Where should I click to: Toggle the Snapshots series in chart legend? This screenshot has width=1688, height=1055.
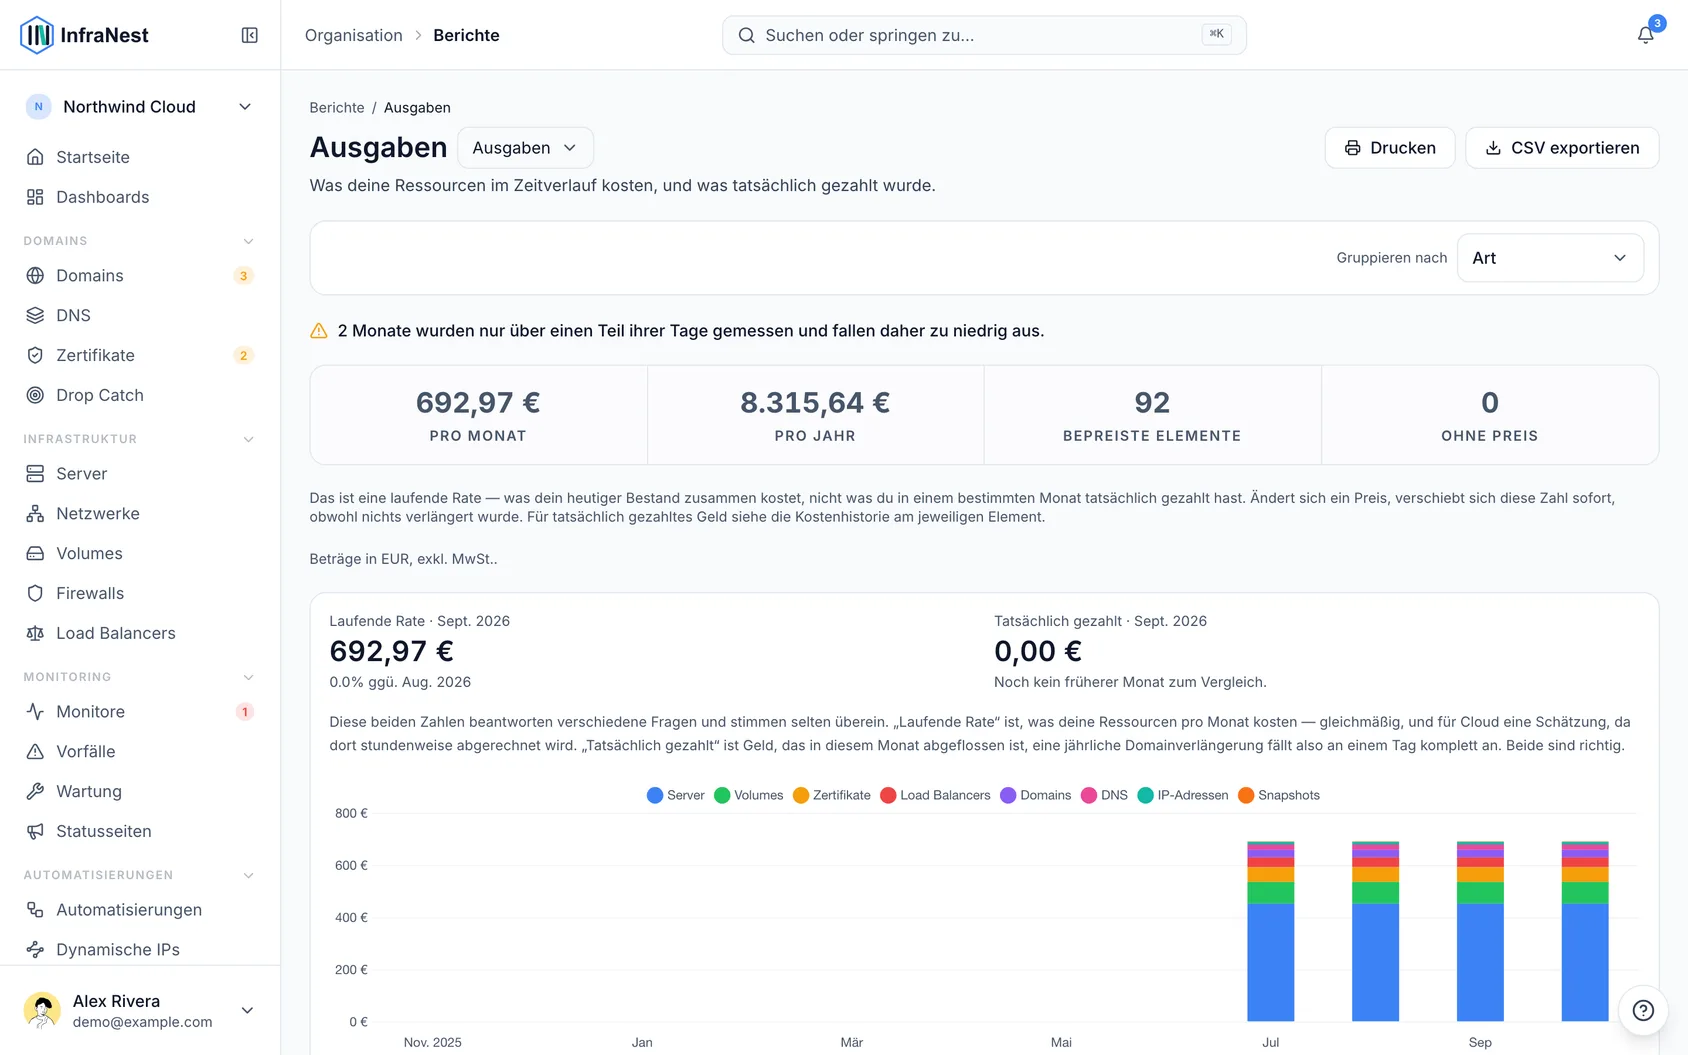[x=1279, y=796]
